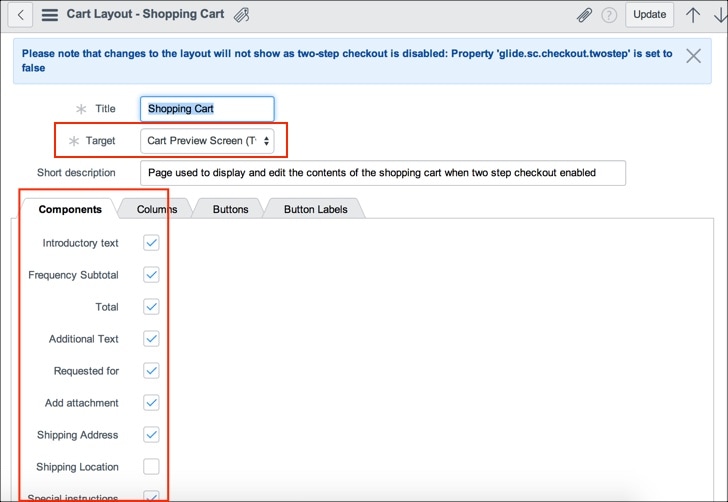The height and width of the screenshot is (502, 728).
Task: Uncheck the Frequency Subtotal checkbox
Action: click(x=151, y=274)
